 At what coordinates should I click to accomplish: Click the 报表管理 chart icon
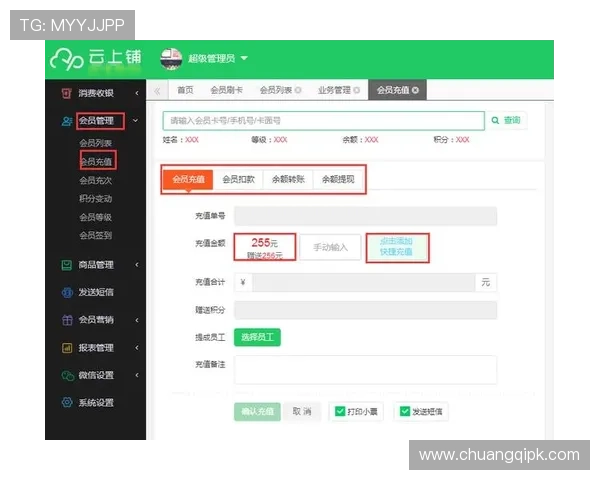tap(67, 348)
